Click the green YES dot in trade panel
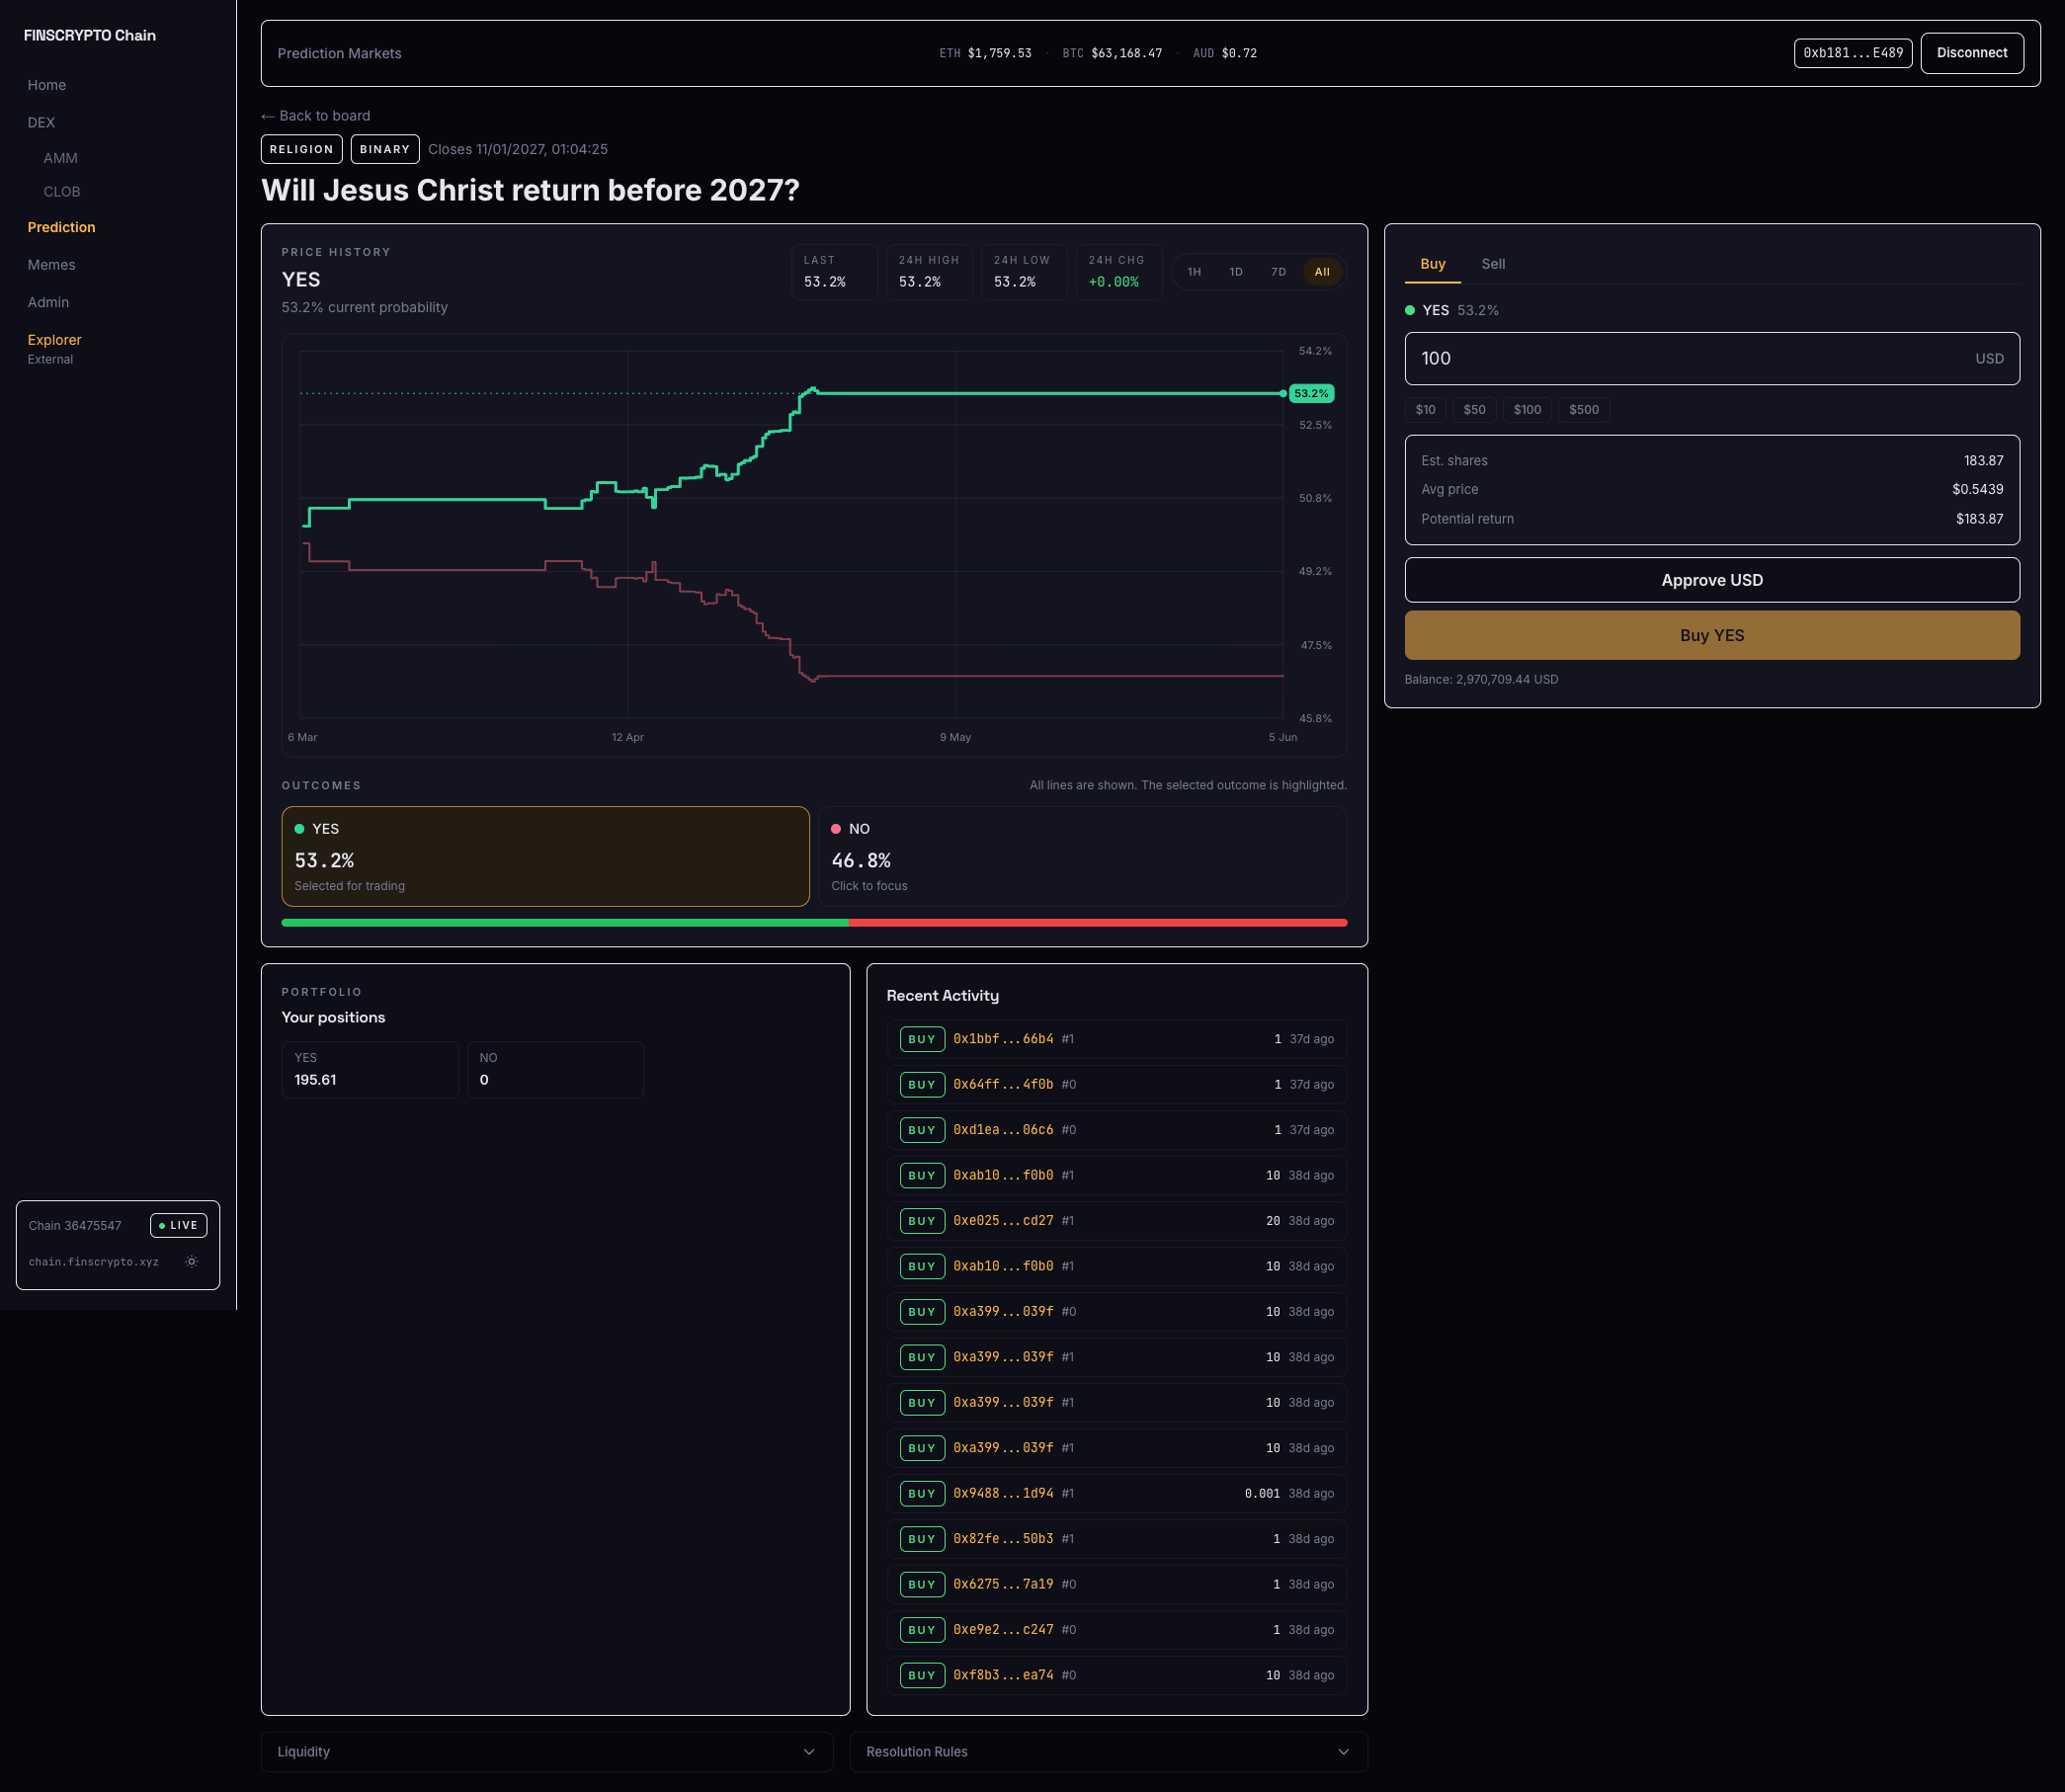The image size is (2065, 1792). click(x=1410, y=311)
